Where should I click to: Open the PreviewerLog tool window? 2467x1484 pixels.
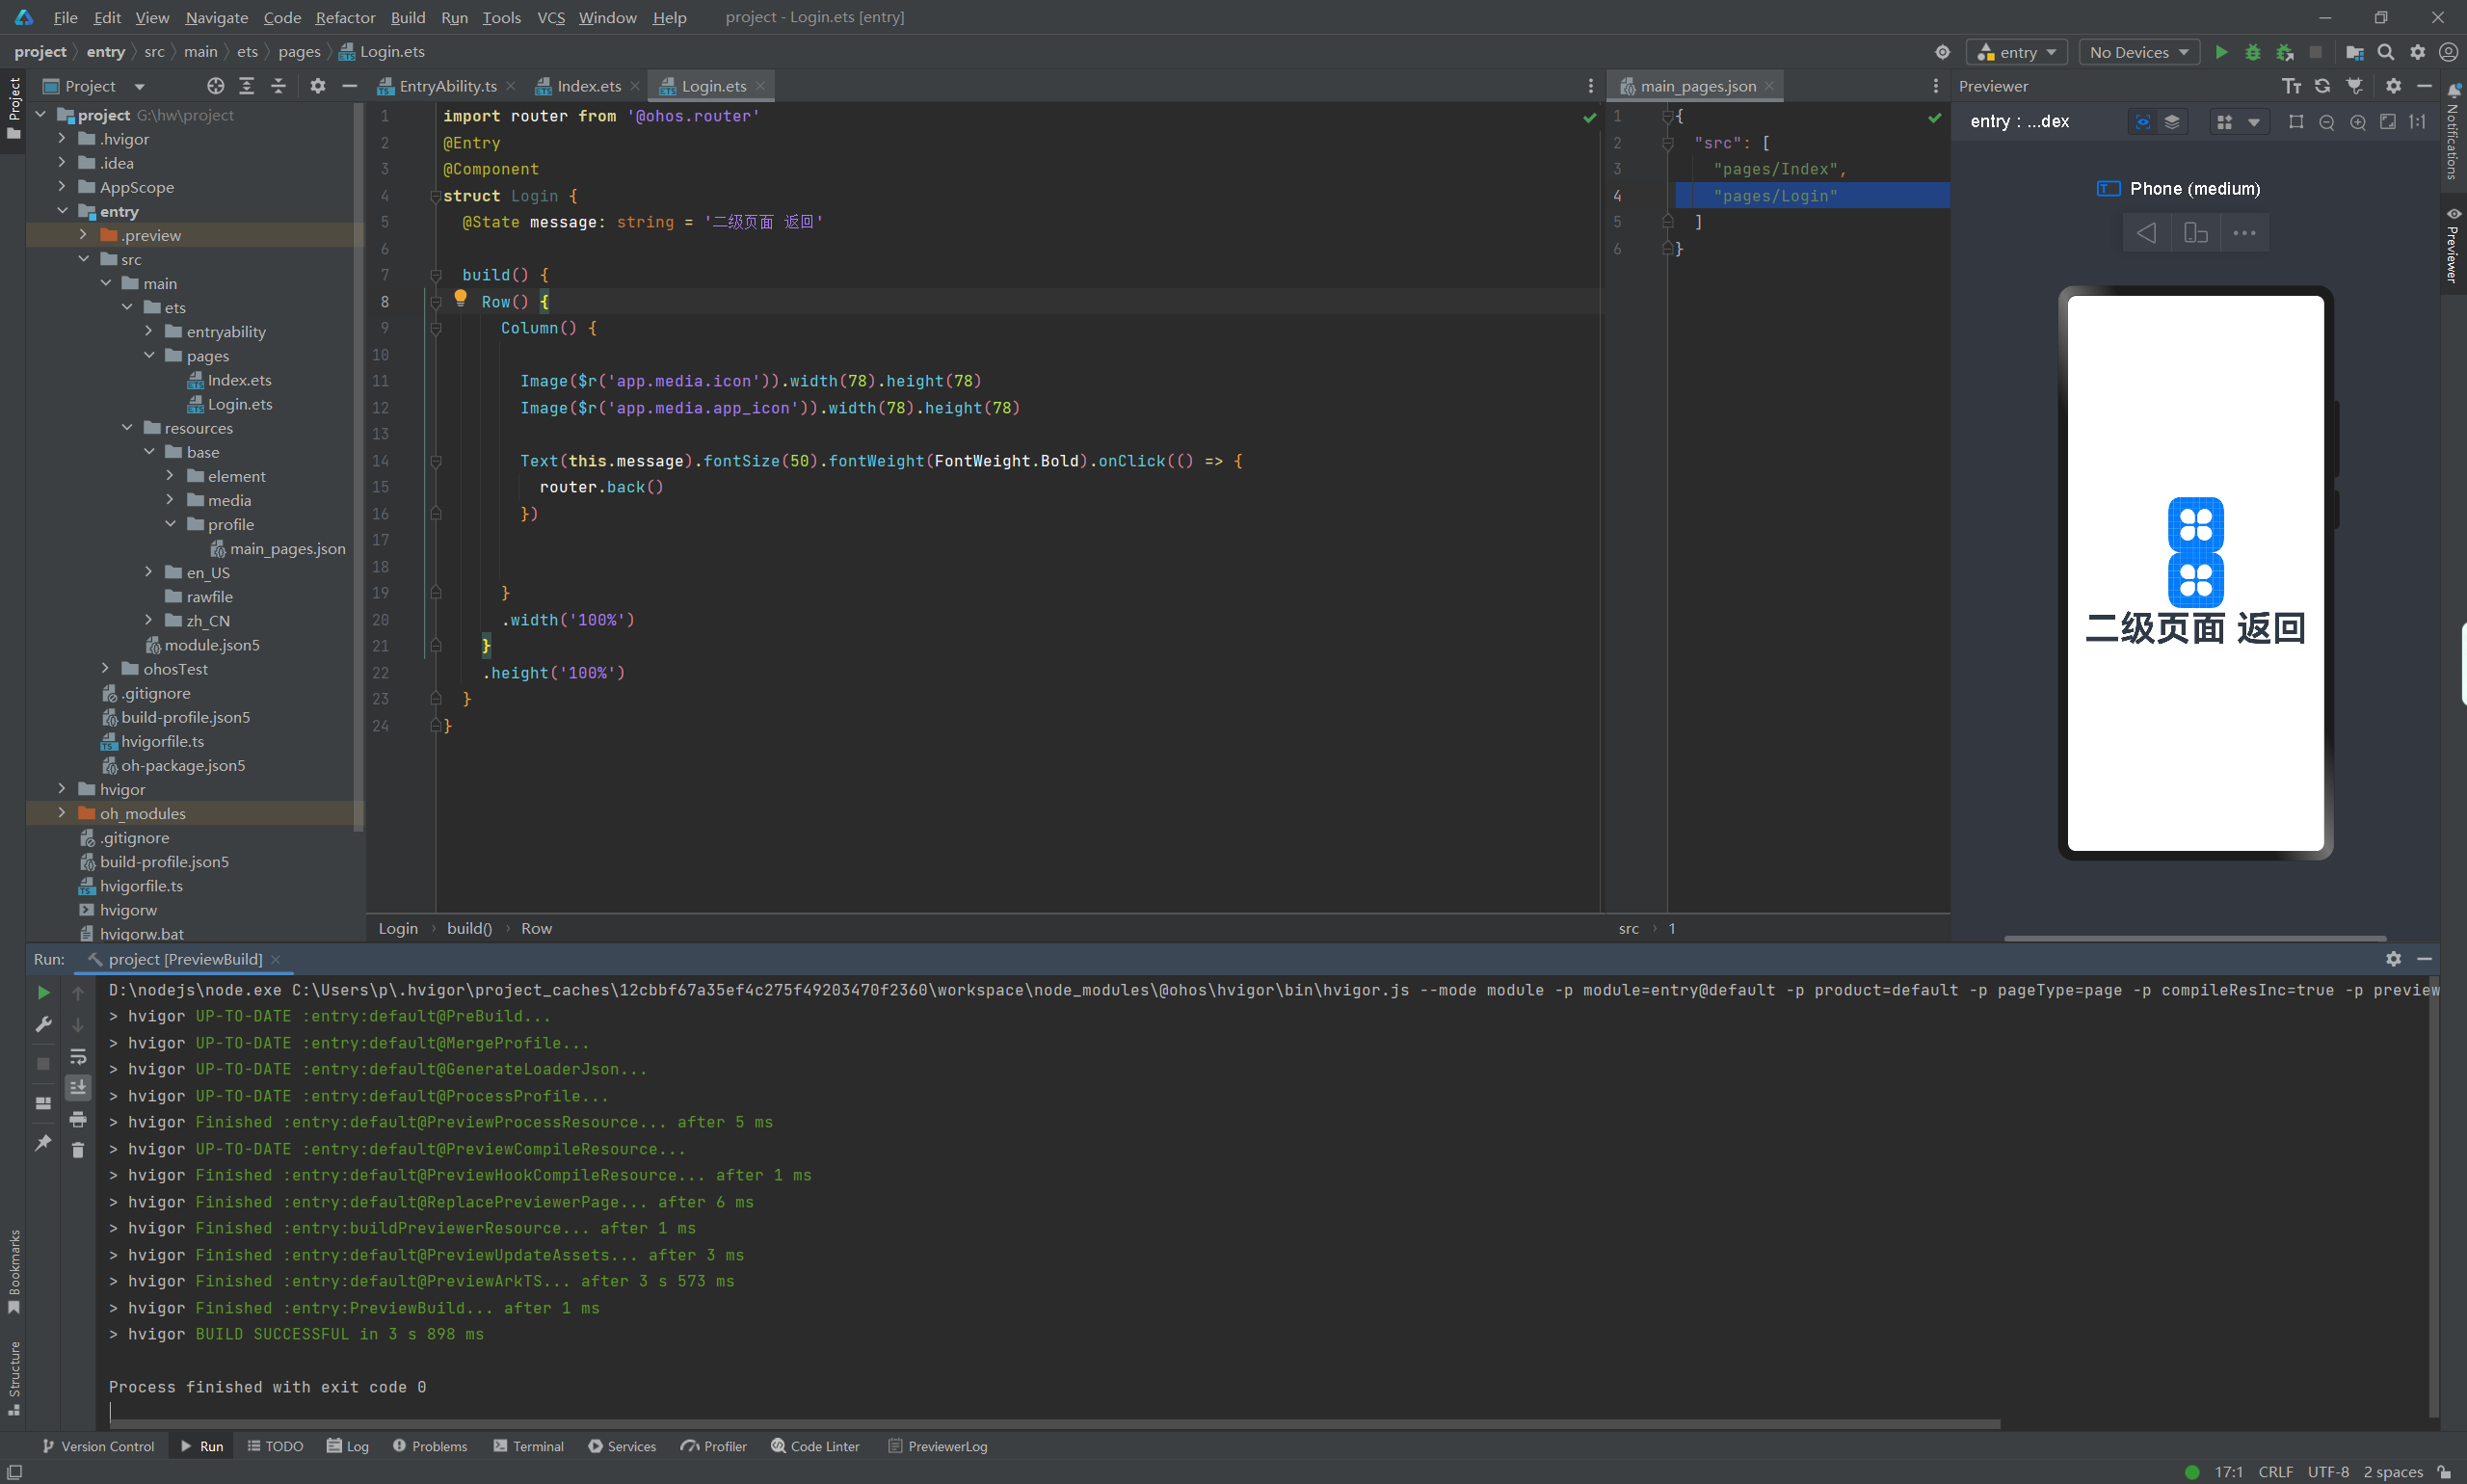[937, 1446]
